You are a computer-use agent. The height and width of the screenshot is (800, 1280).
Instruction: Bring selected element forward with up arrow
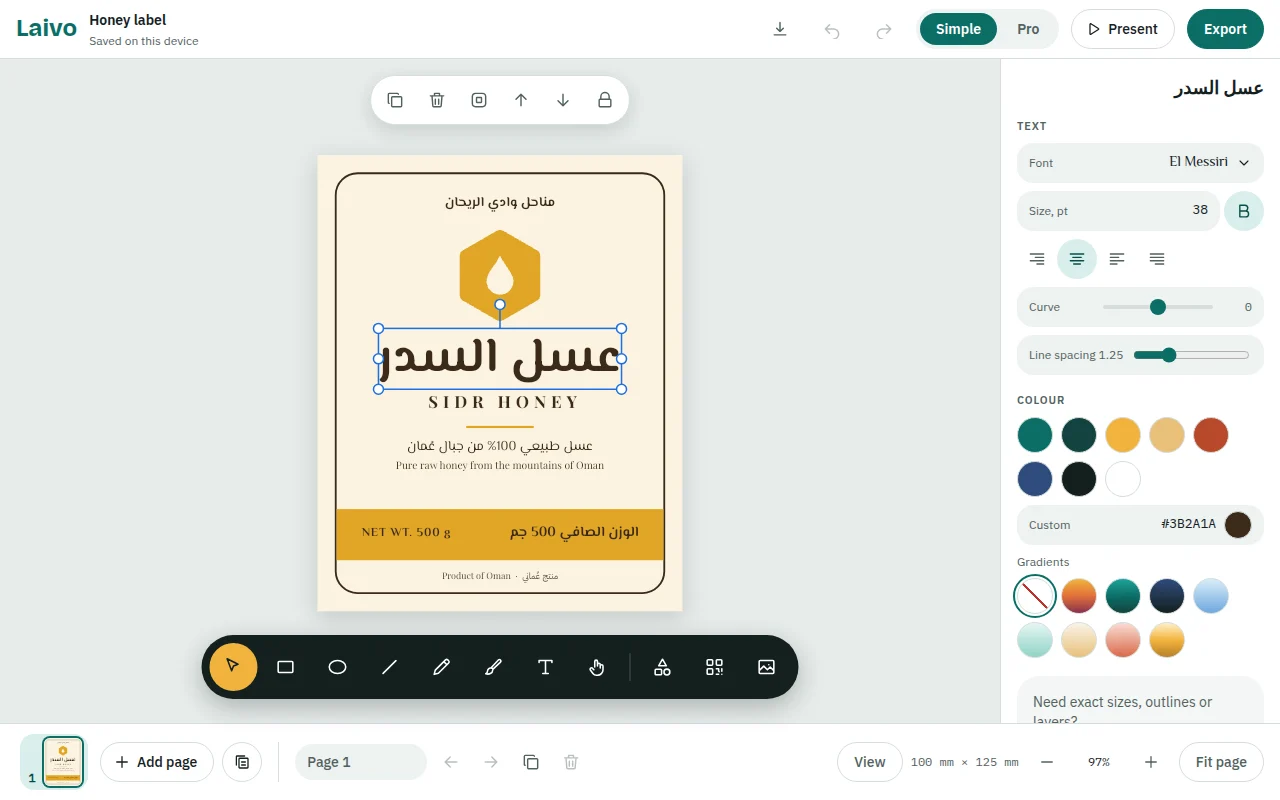point(521,100)
